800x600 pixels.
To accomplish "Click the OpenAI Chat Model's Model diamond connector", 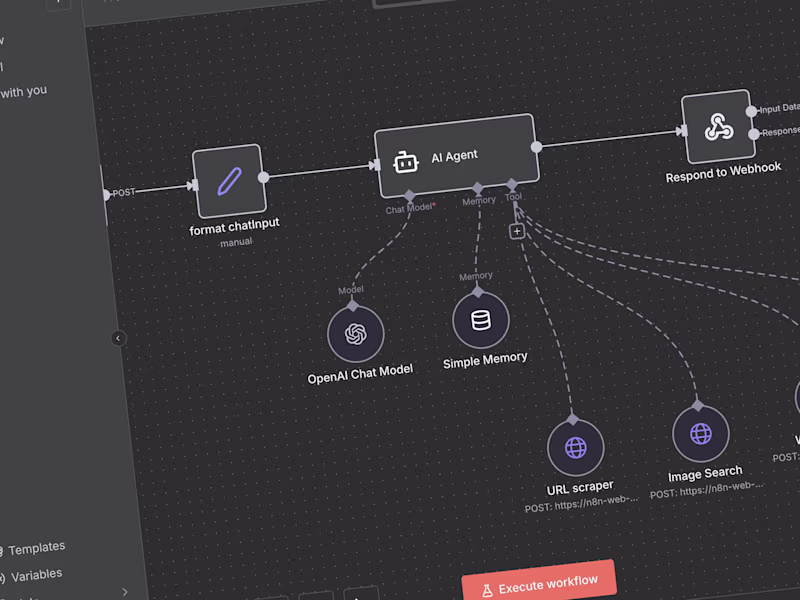I will (x=353, y=306).
